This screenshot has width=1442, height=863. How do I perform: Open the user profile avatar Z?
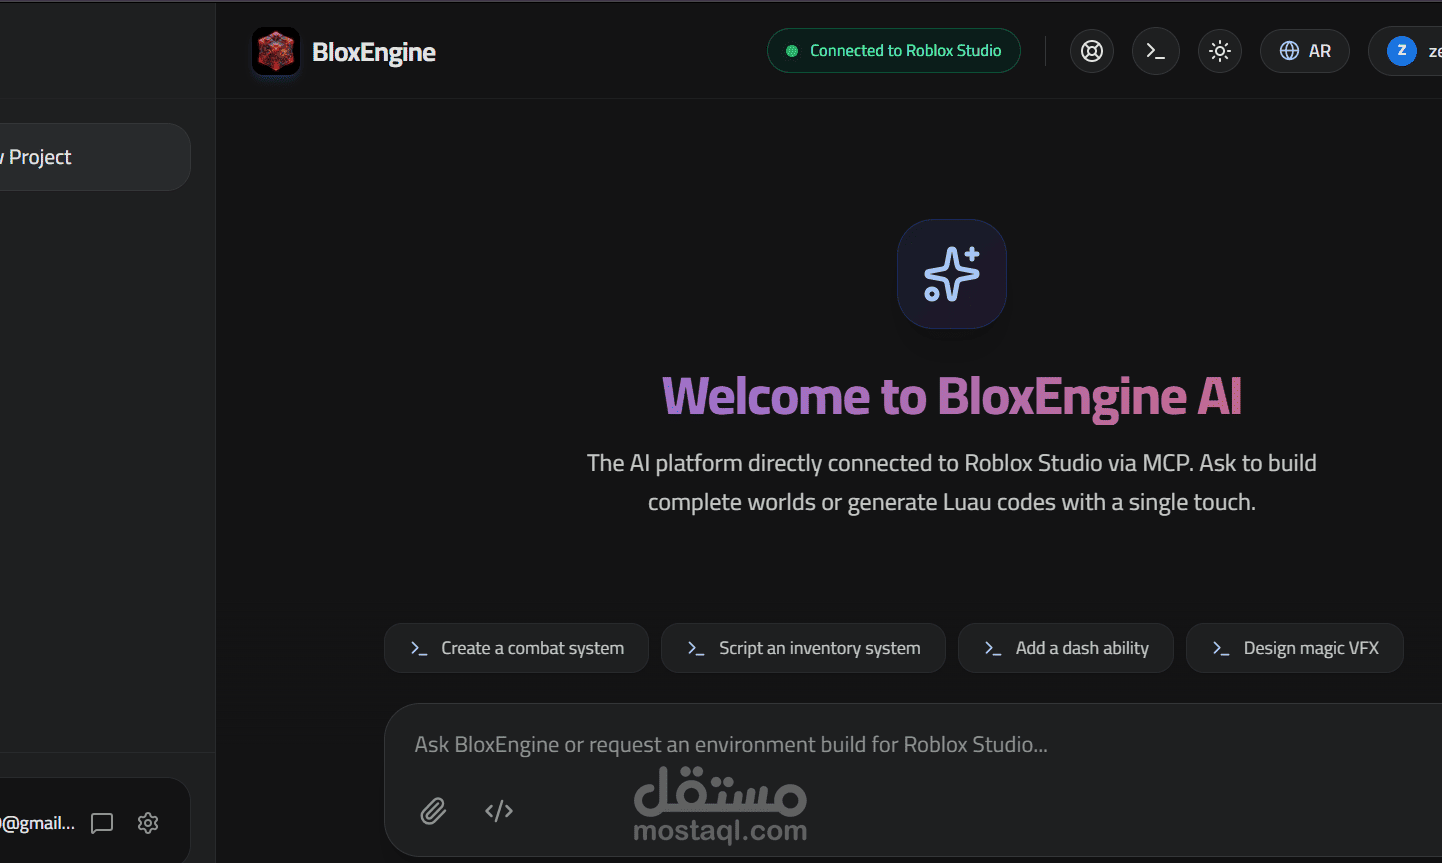(x=1402, y=51)
